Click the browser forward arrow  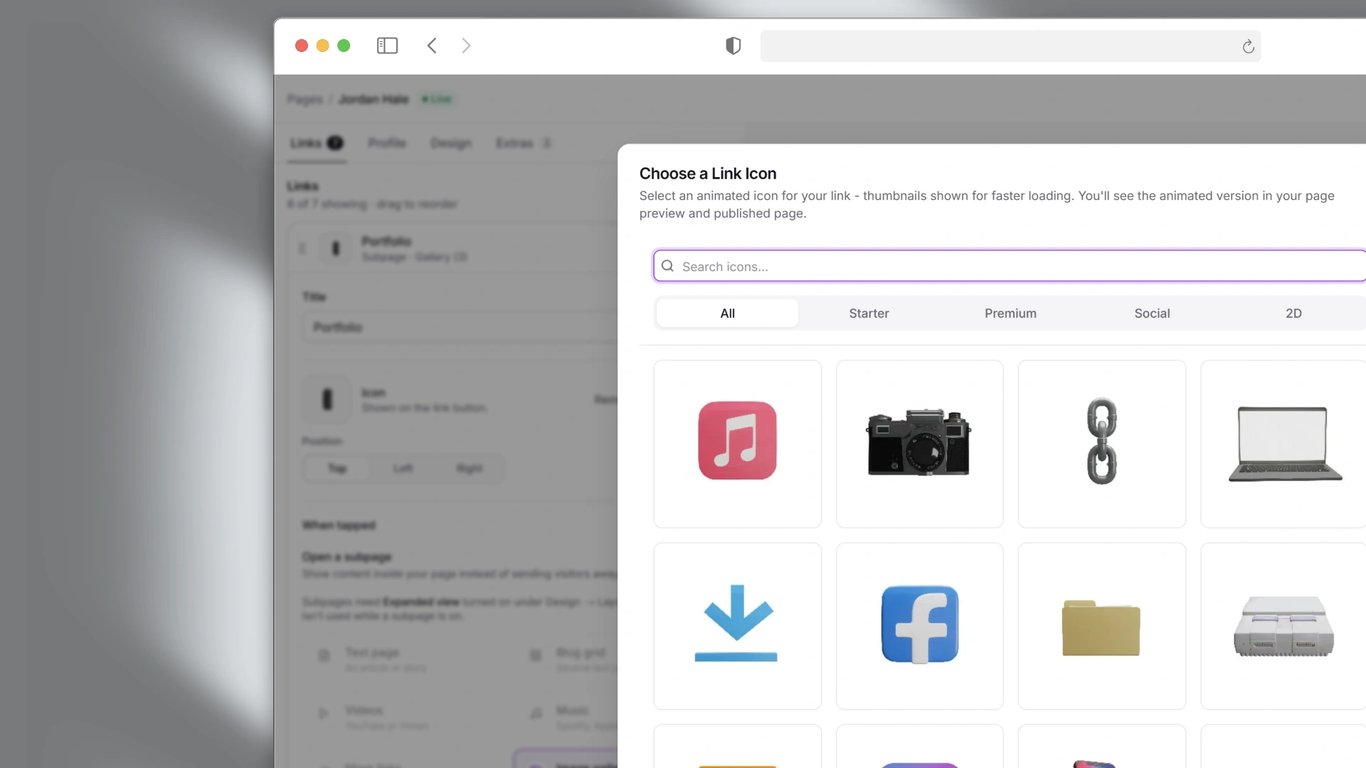466,46
